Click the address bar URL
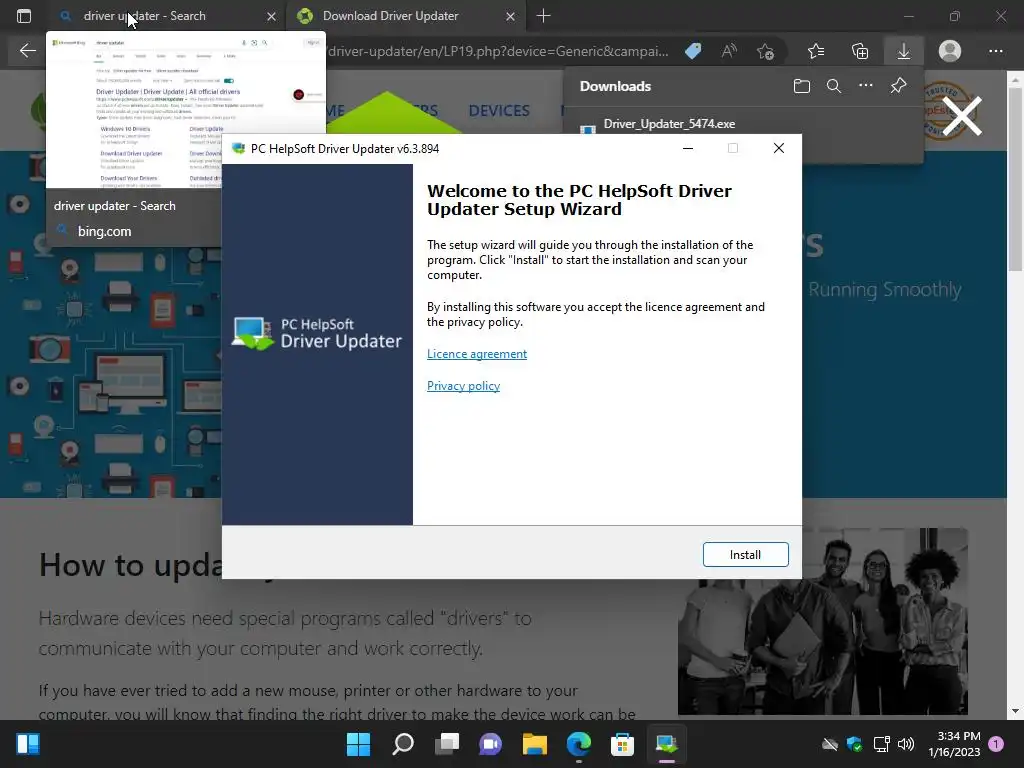 pos(498,51)
